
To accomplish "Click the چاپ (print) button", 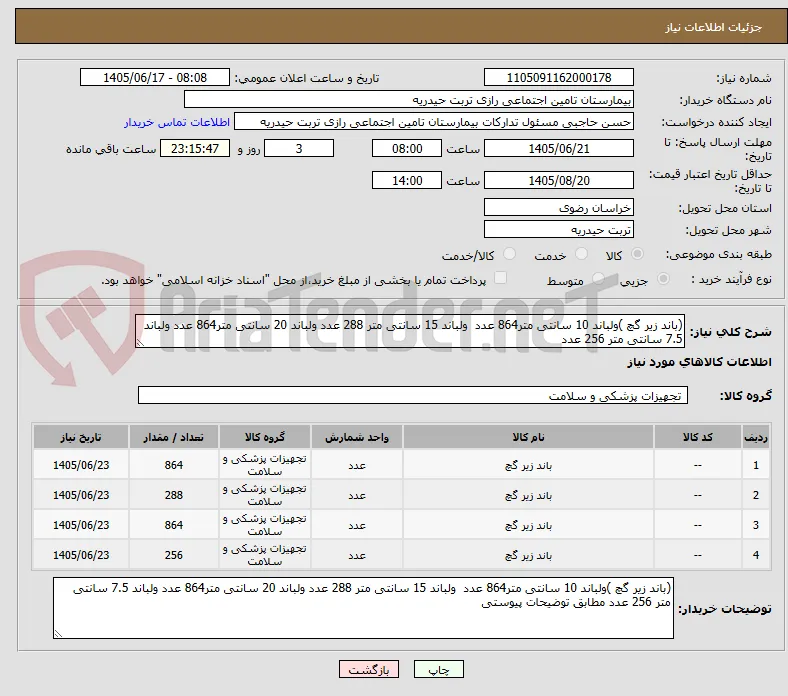I will coord(438,669).
